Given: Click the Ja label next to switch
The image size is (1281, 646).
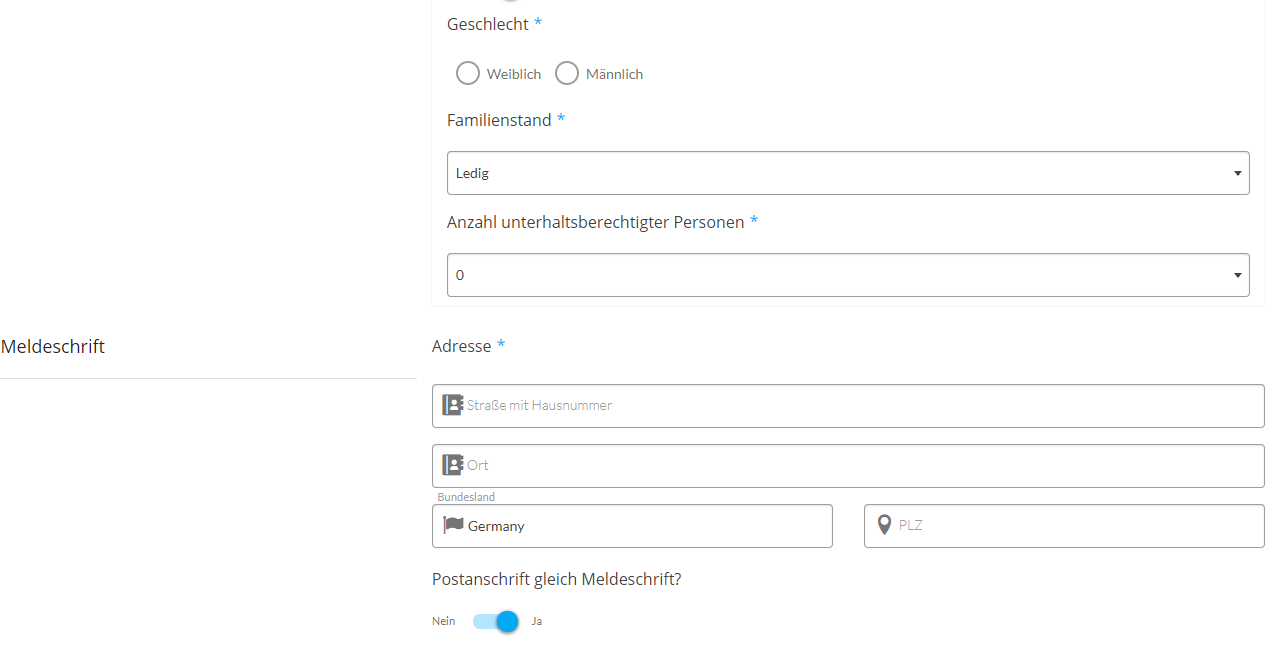Looking at the screenshot, I should [x=537, y=621].
